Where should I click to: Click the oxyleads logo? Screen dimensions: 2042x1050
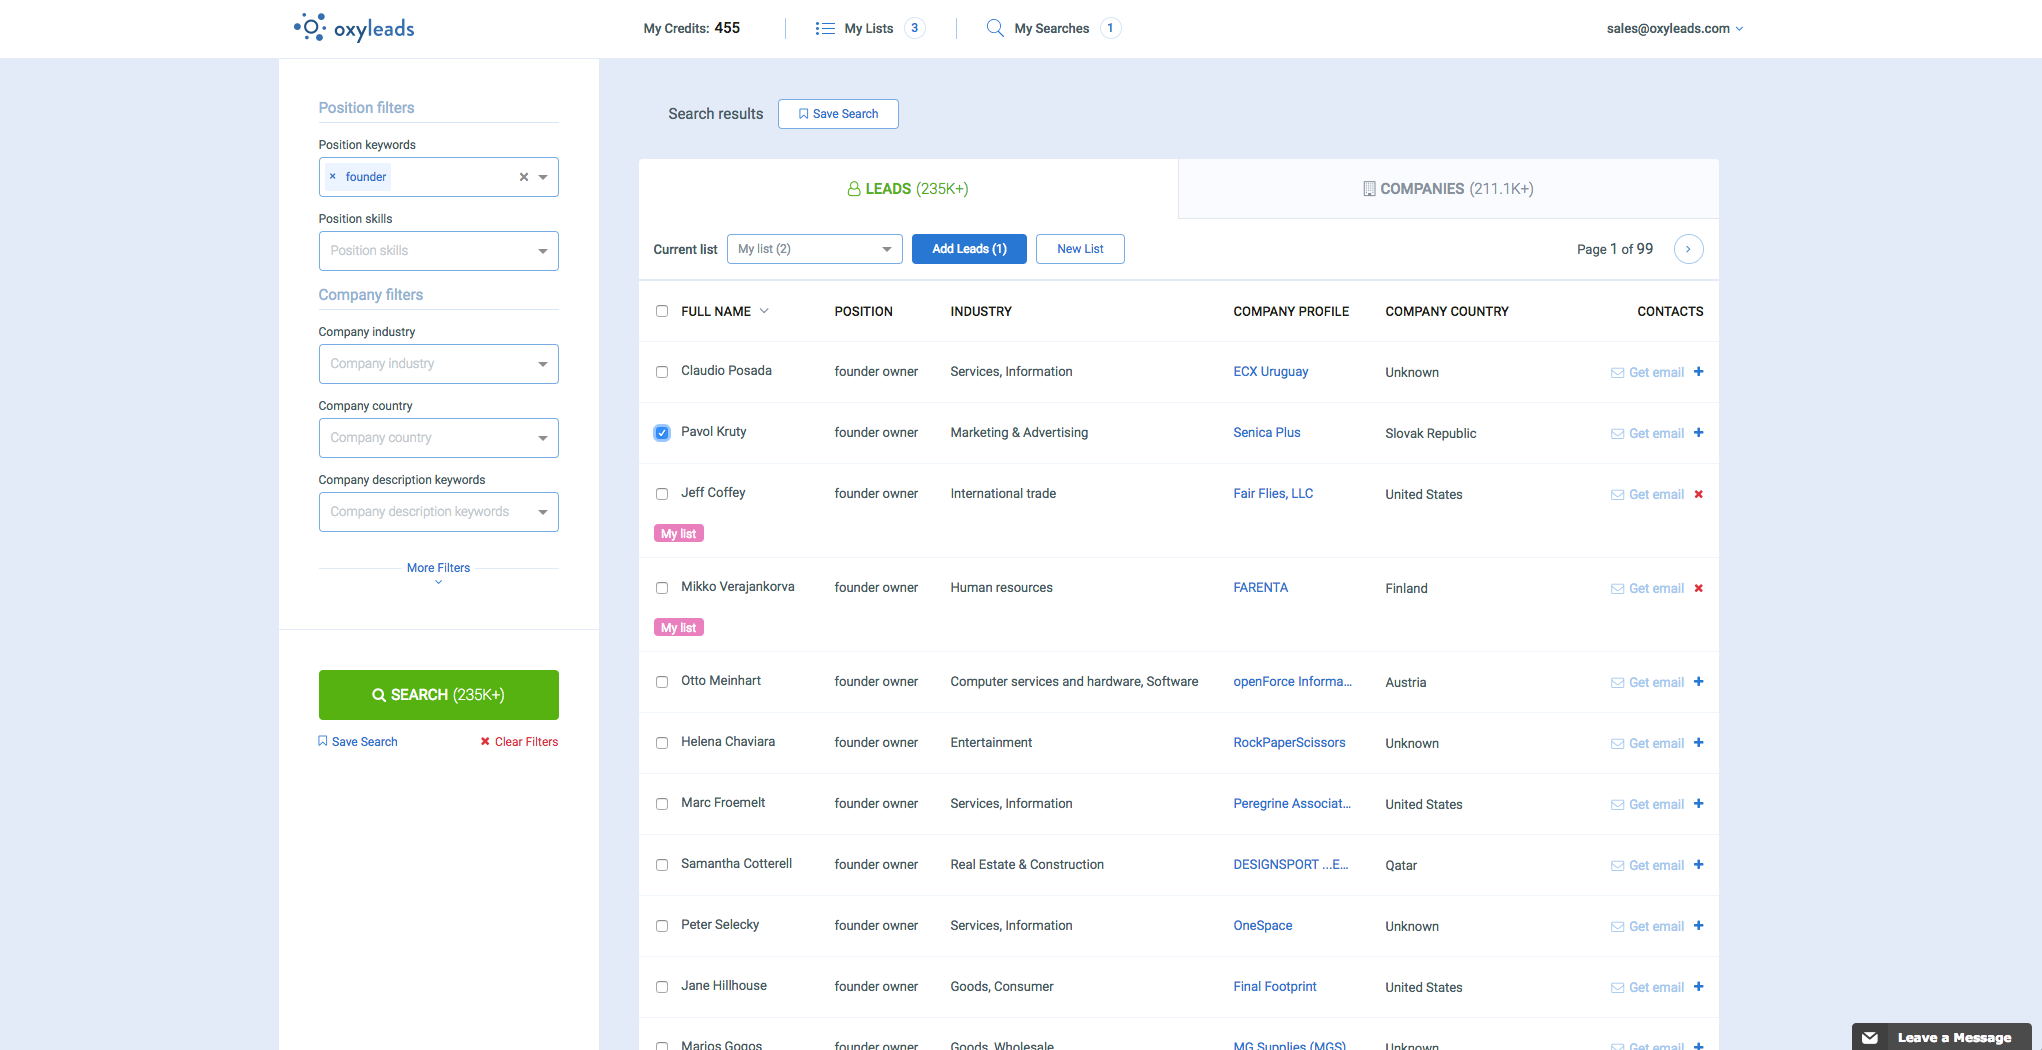pyautogui.click(x=354, y=28)
